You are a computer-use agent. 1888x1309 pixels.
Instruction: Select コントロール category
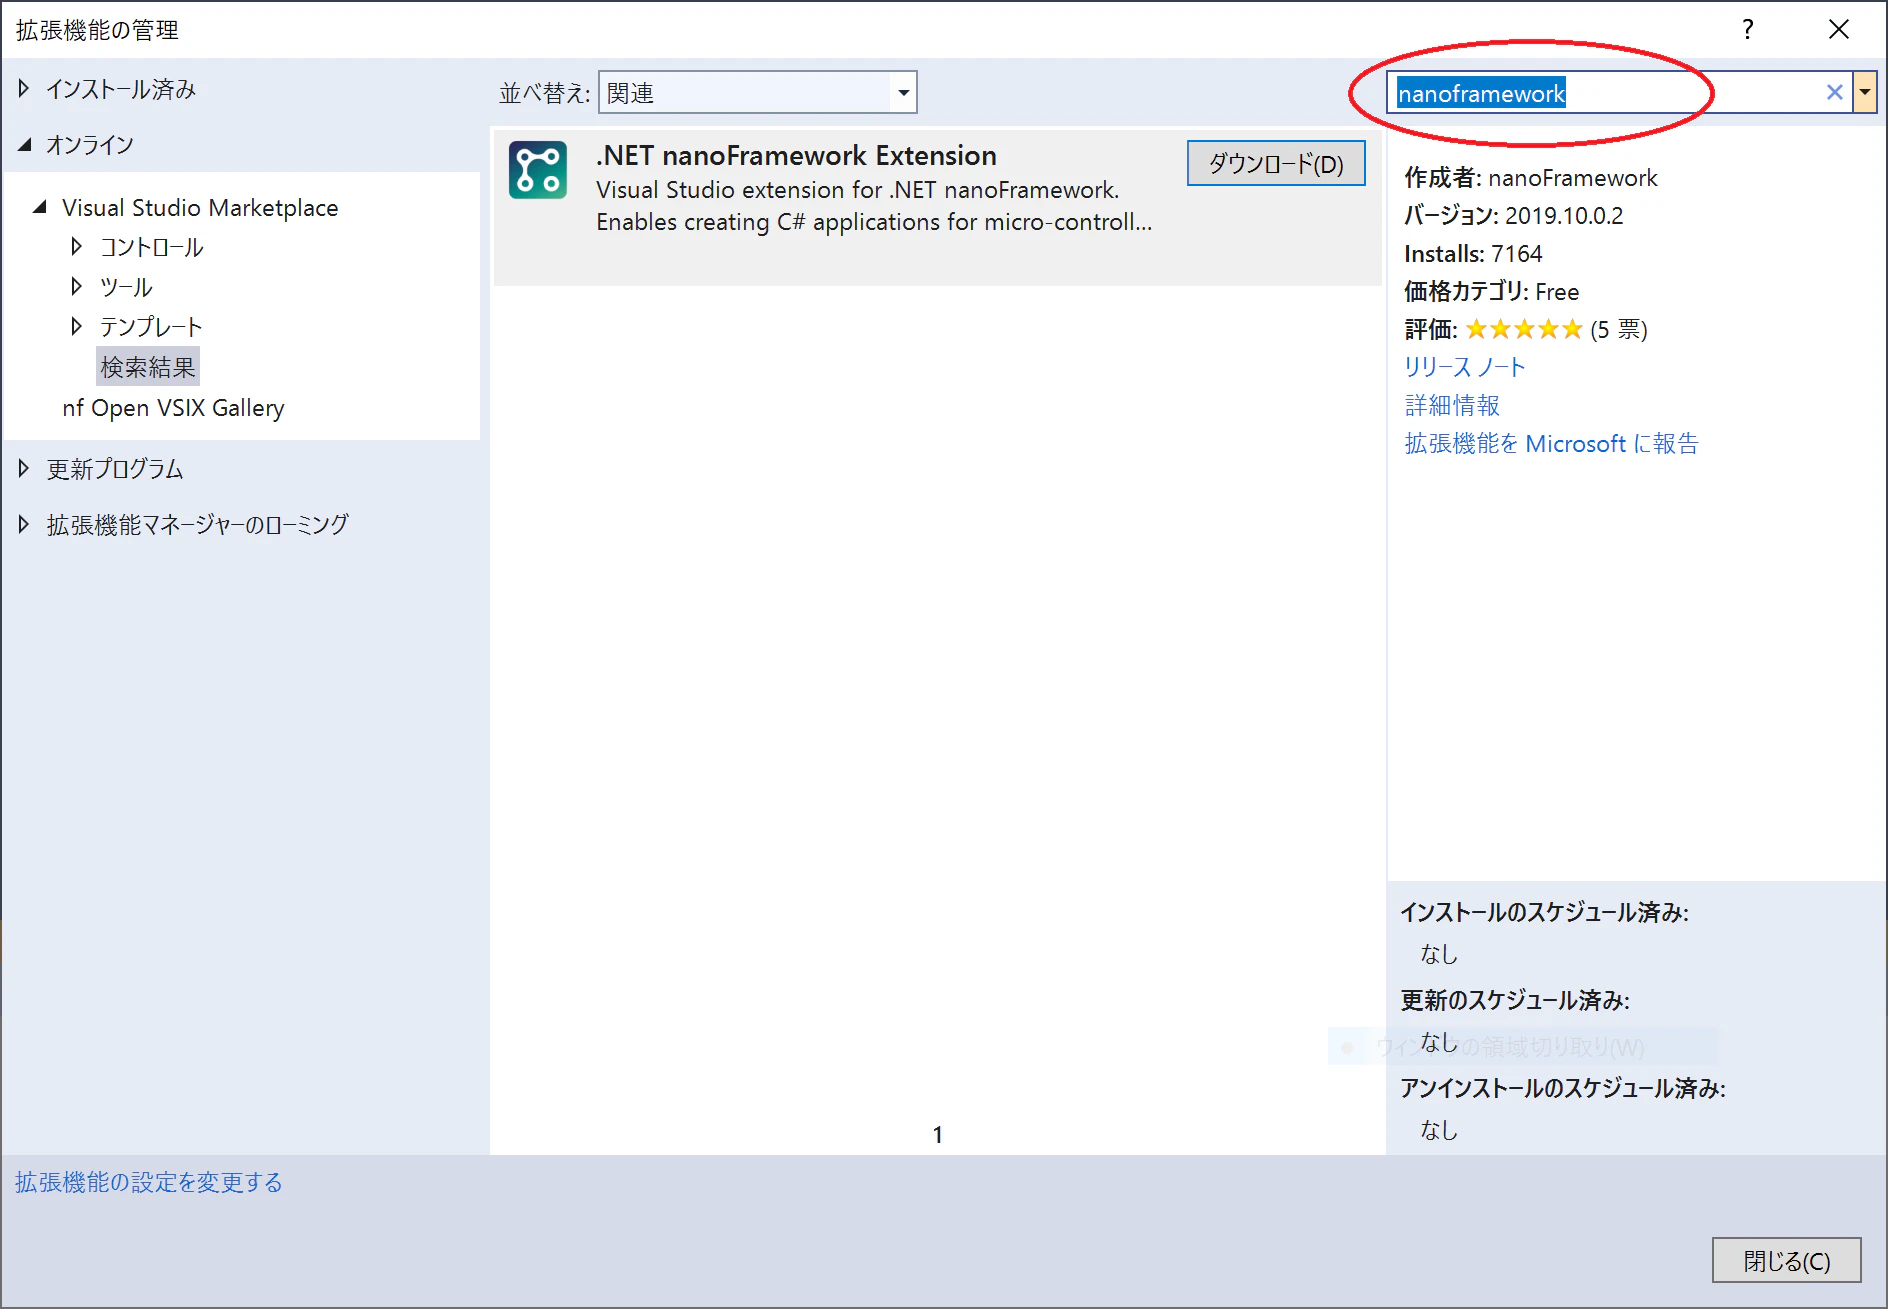pyautogui.click(x=151, y=247)
